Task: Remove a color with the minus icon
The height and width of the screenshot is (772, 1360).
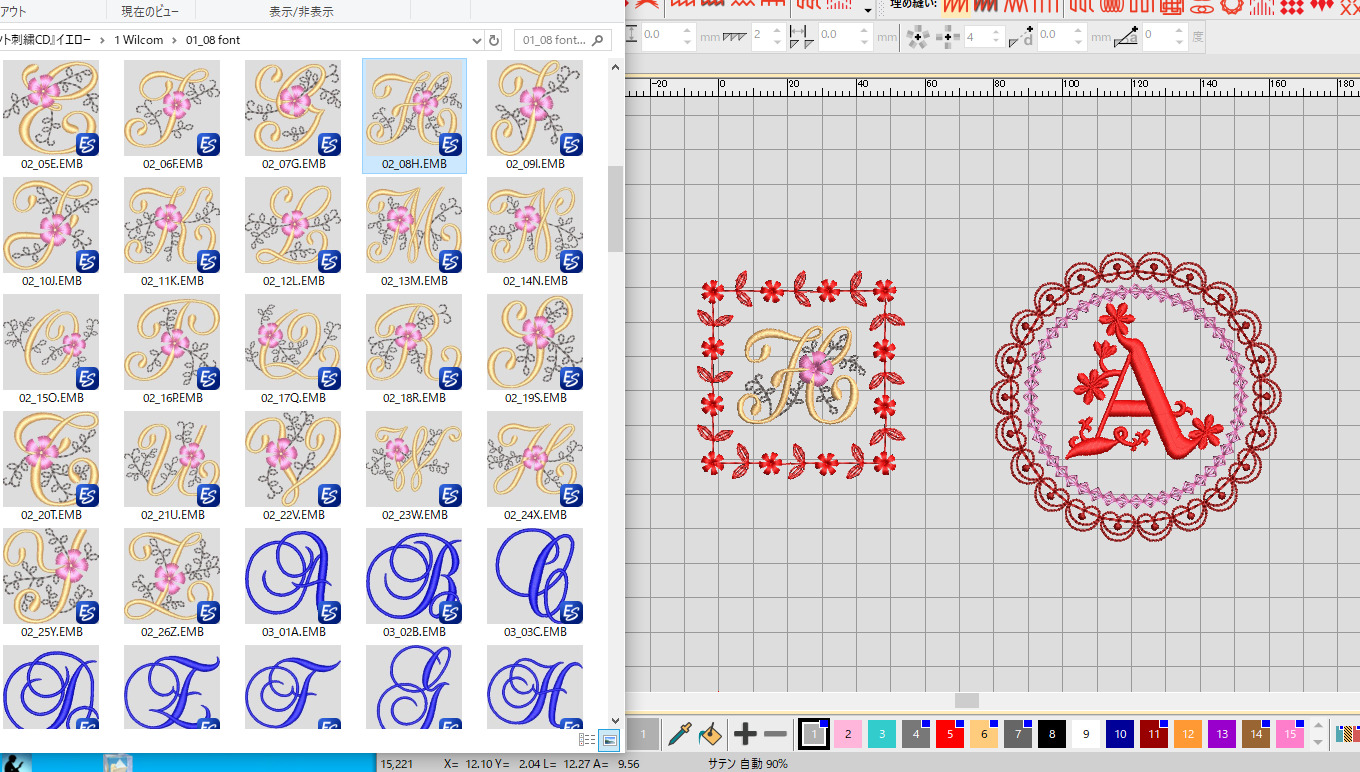Action: tap(775, 735)
